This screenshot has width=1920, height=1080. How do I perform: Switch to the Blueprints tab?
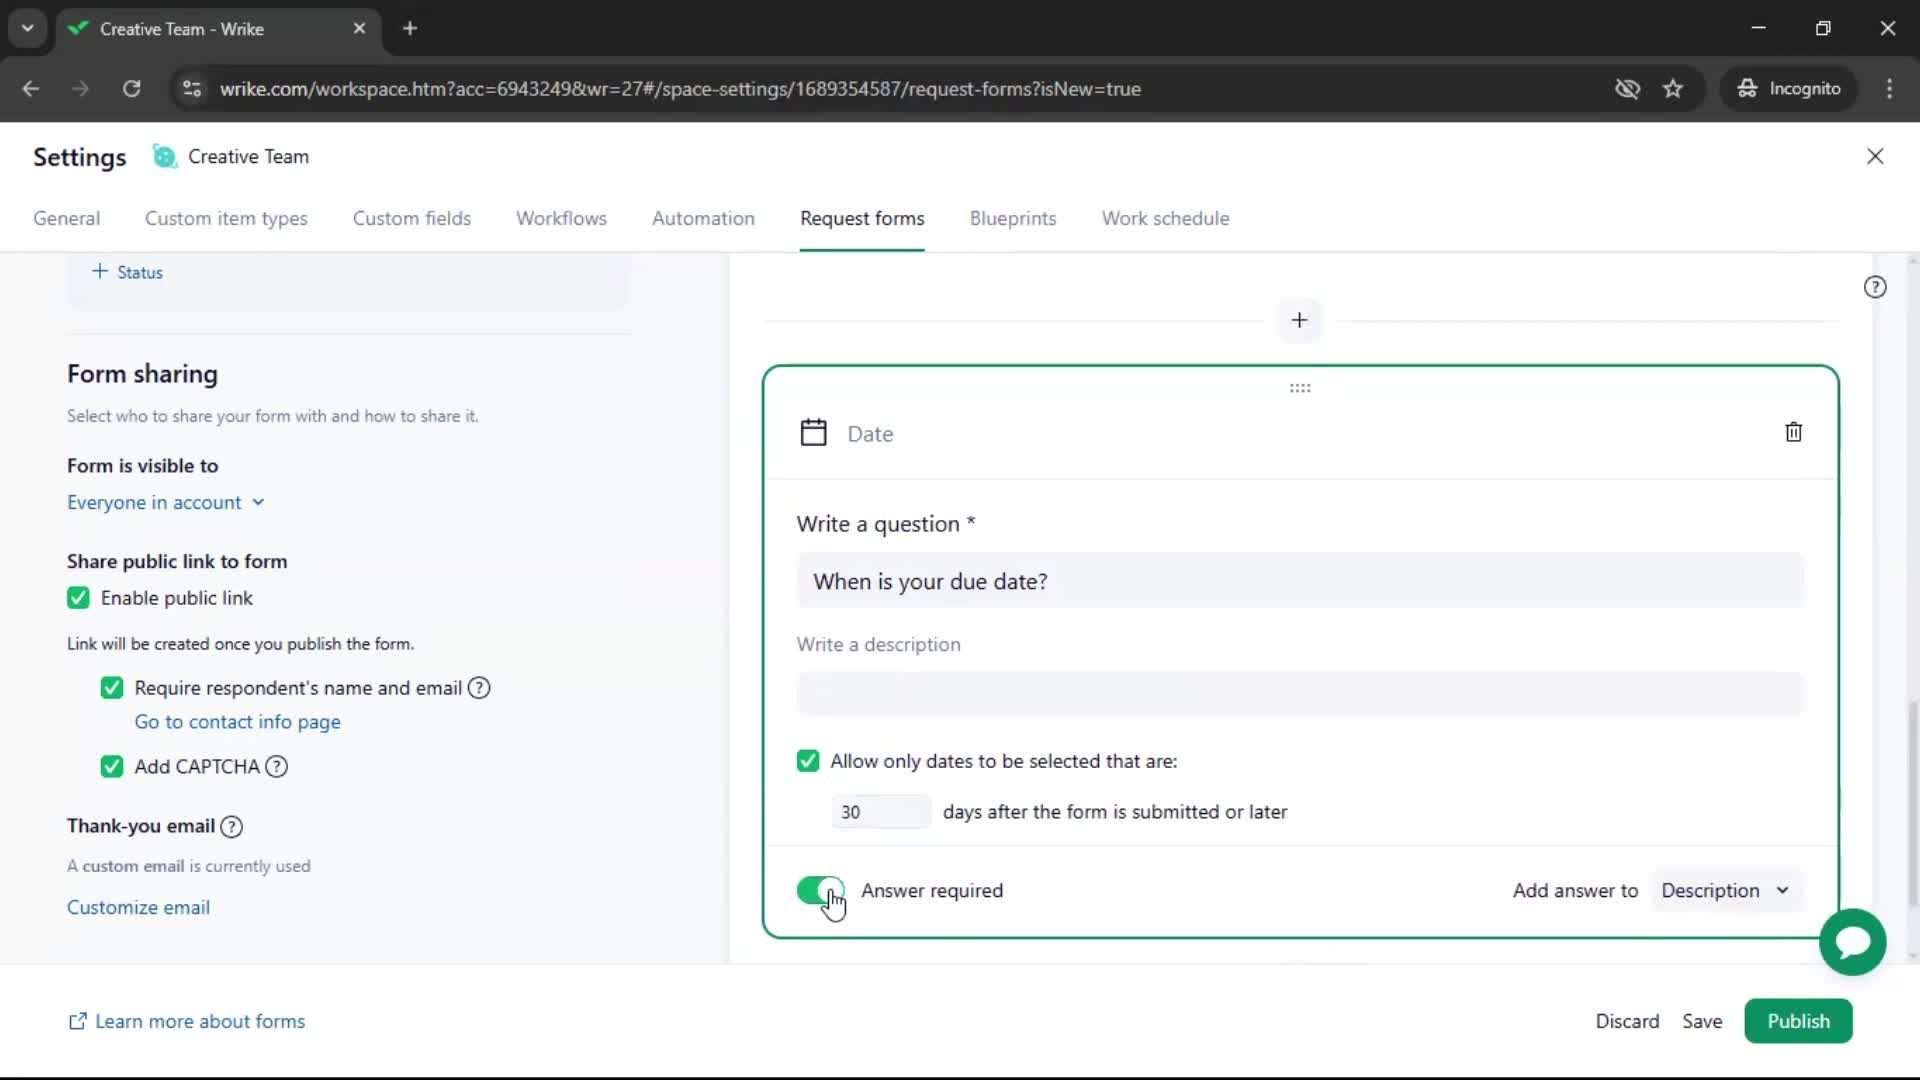[1013, 218]
